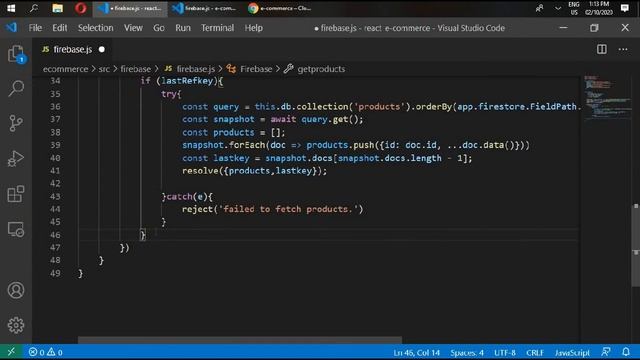Viewport: 640px width, 360px height.
Task: Open the Edit menu
Action: coord(60,28)
